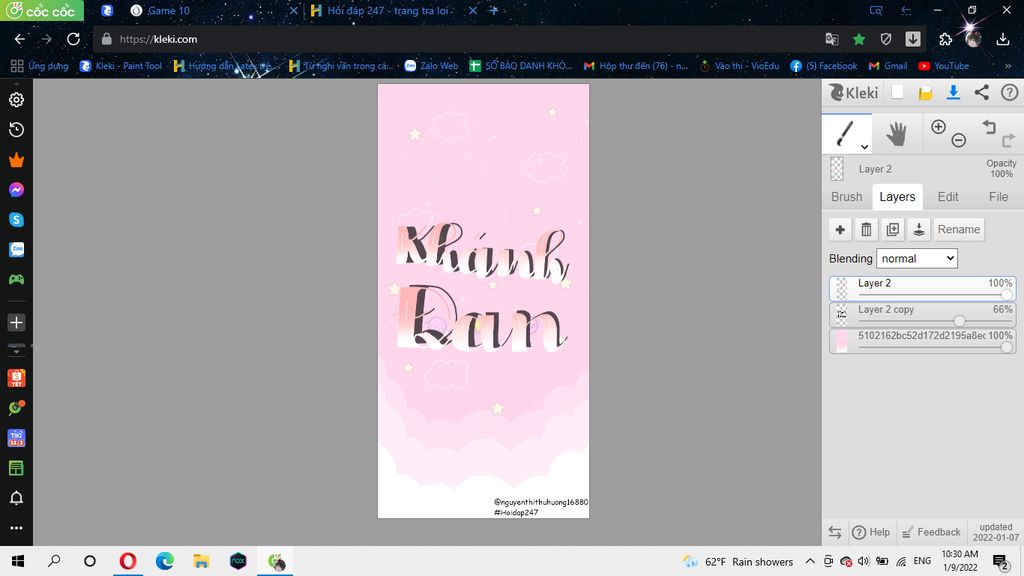Open Cốc Cốc sidebar settings gear
This screenshot has height=576, width=1024.
(16, 99)
